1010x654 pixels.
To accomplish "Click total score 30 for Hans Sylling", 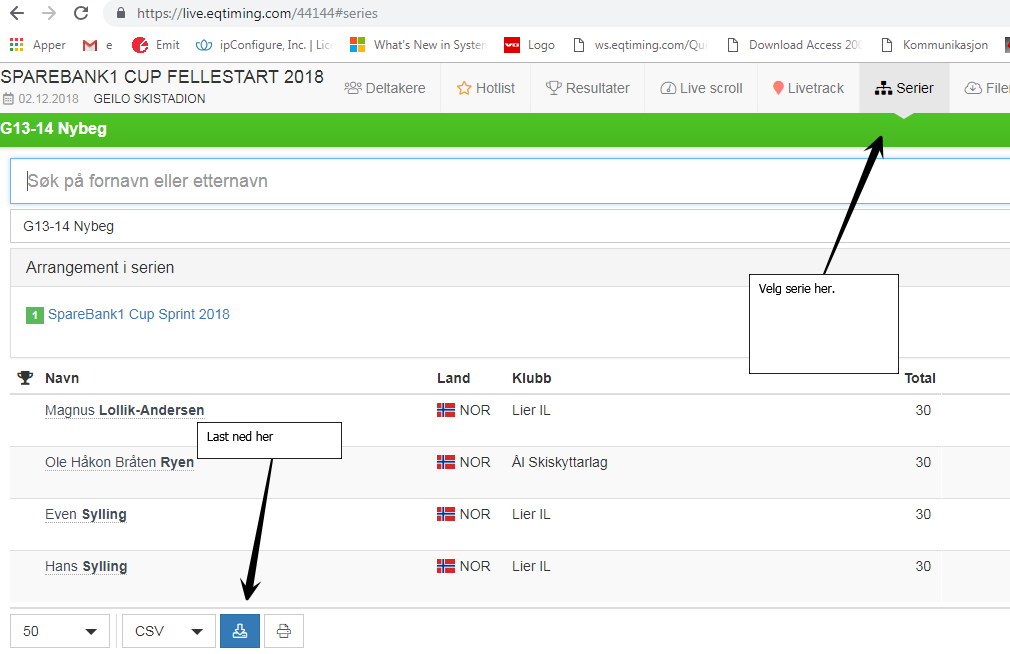I will (x=923, y=566).
